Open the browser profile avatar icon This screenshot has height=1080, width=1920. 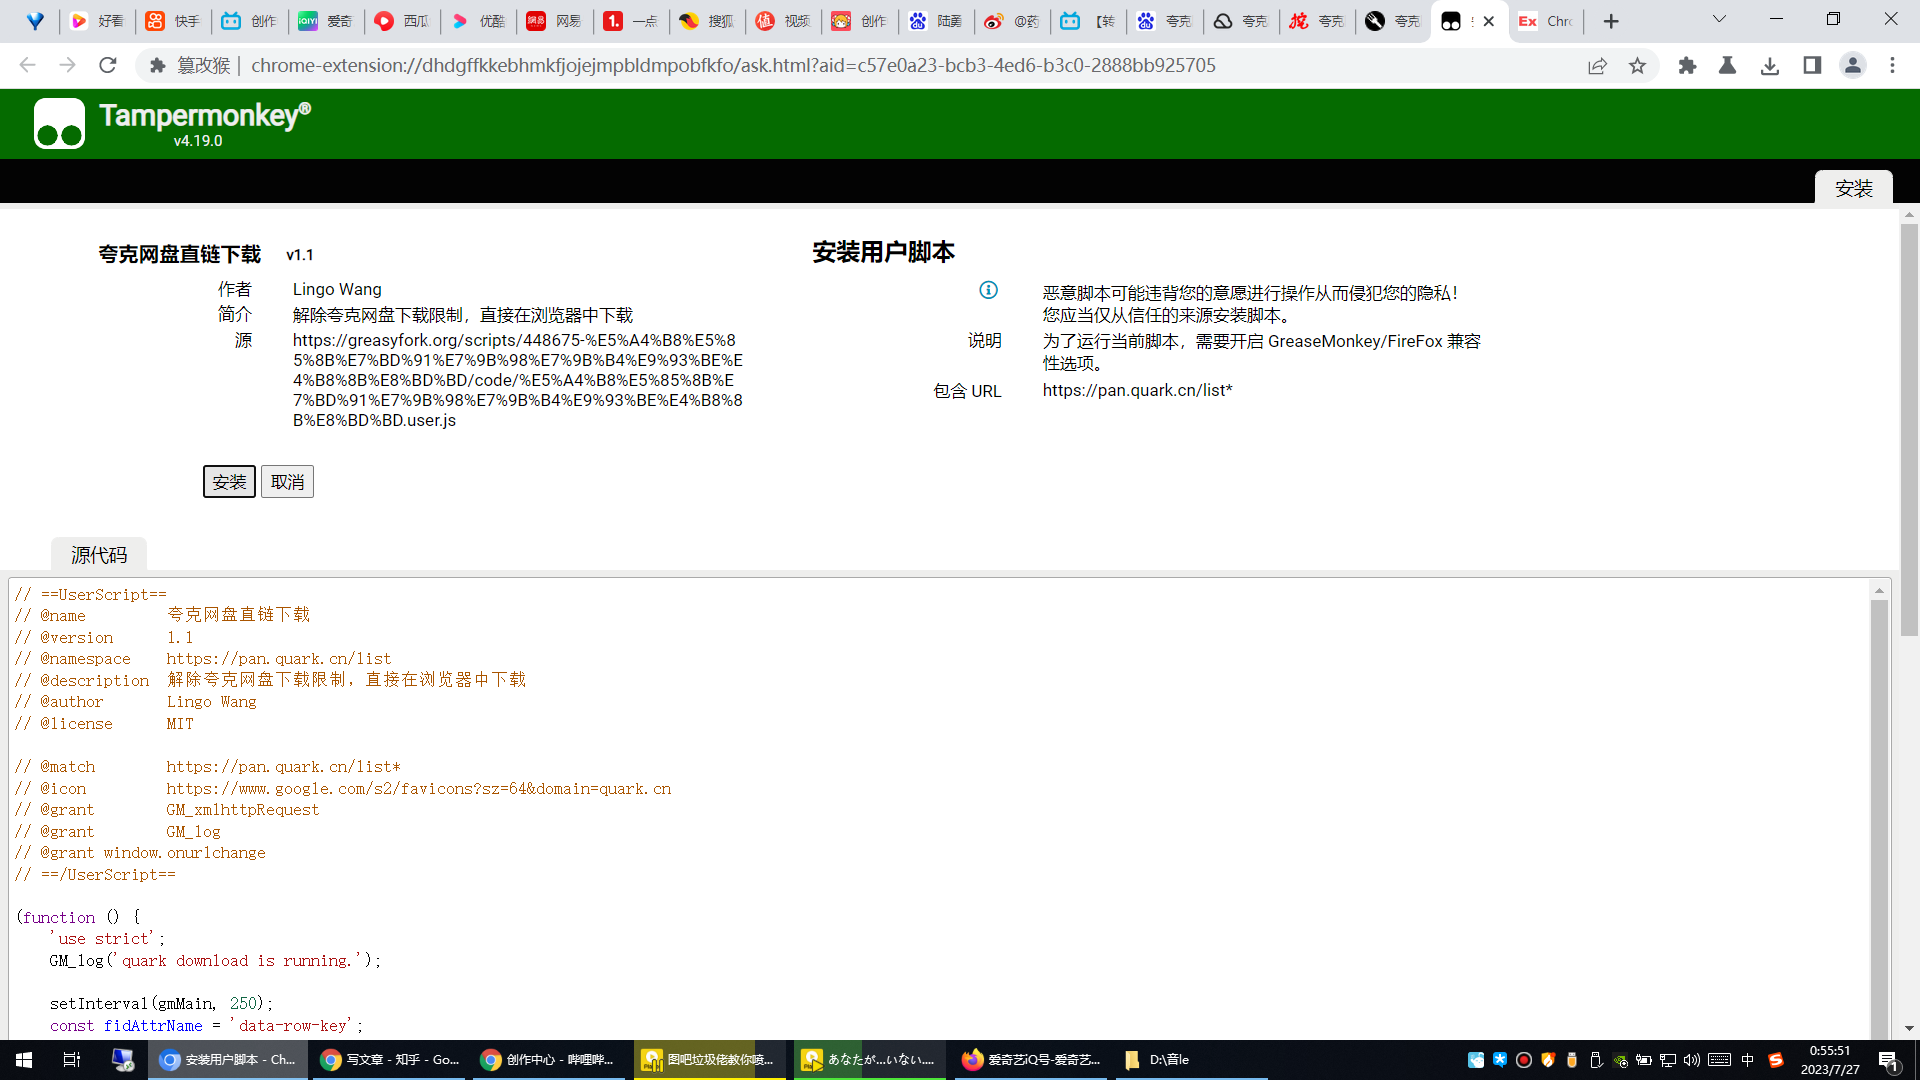1853,65
